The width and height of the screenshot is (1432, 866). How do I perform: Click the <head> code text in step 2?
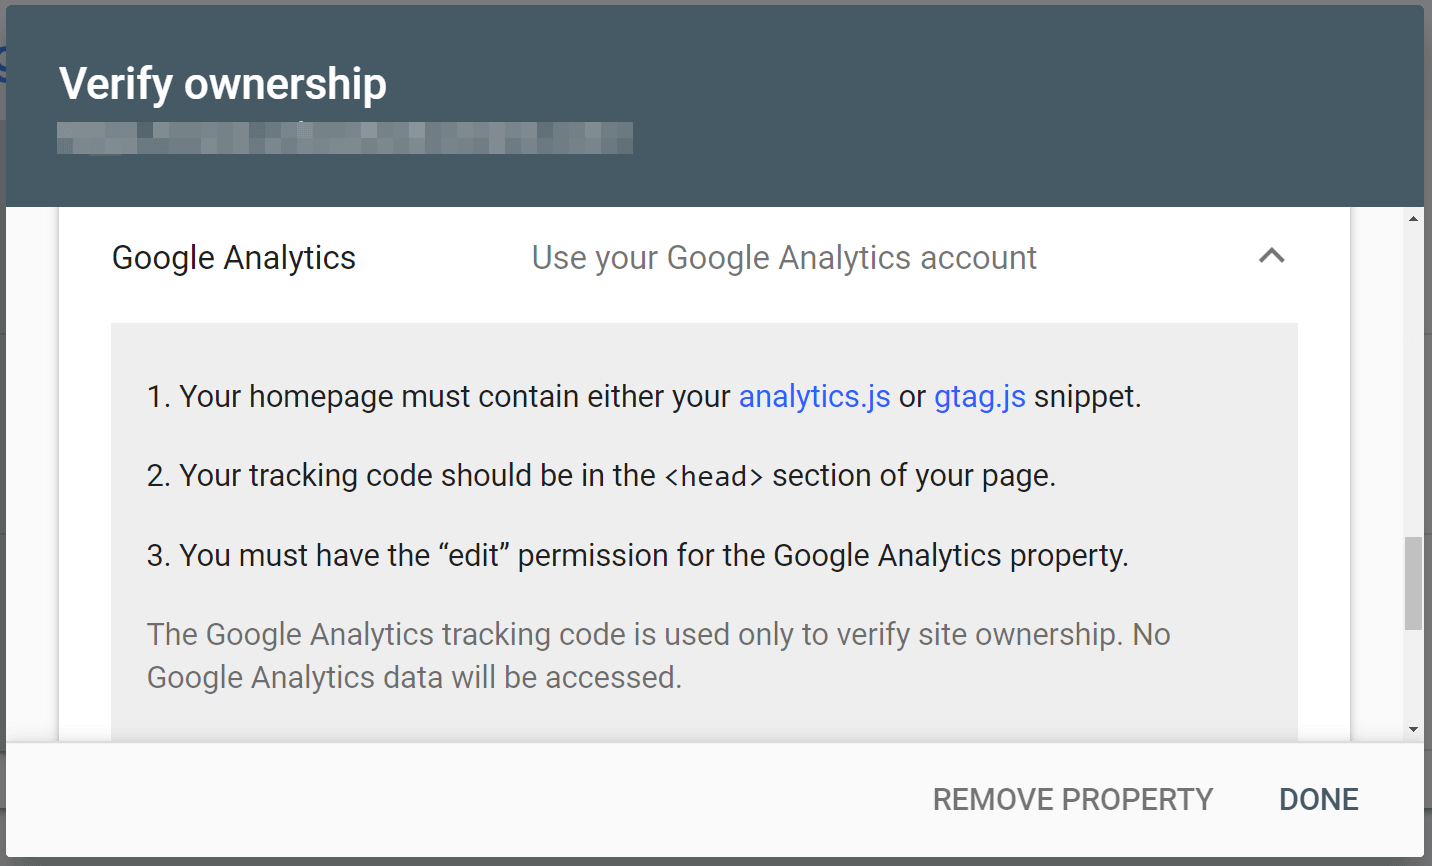click(715, 475)
